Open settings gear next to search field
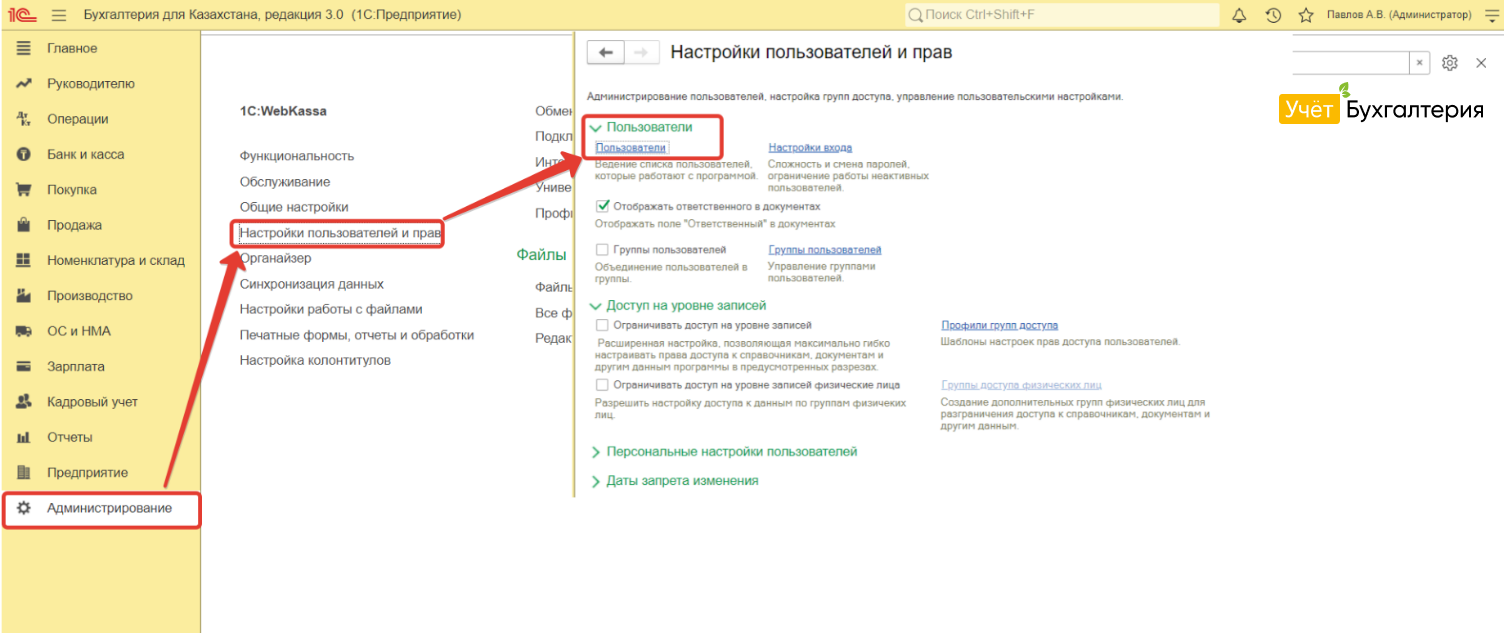This screenshot has width=1504, height=633. click(x=1450, y=63)
